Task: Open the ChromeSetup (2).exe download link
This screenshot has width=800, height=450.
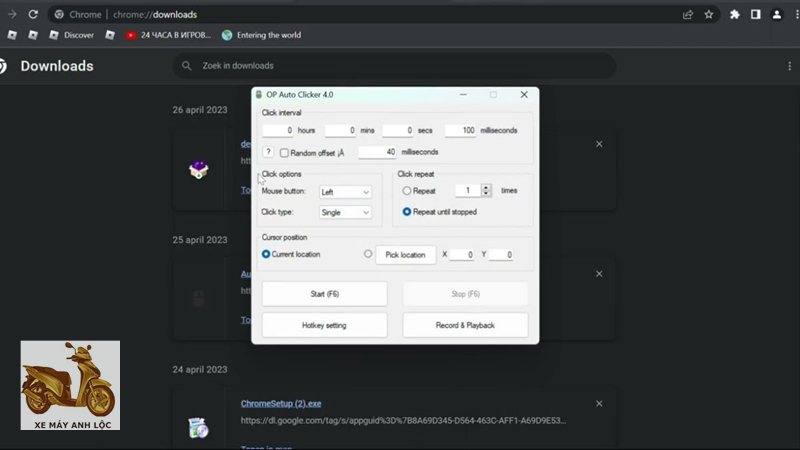Action: coord(281,404)
